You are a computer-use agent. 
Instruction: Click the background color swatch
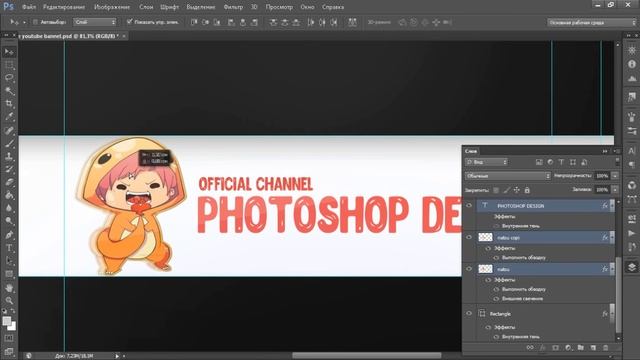pos(12,326)
